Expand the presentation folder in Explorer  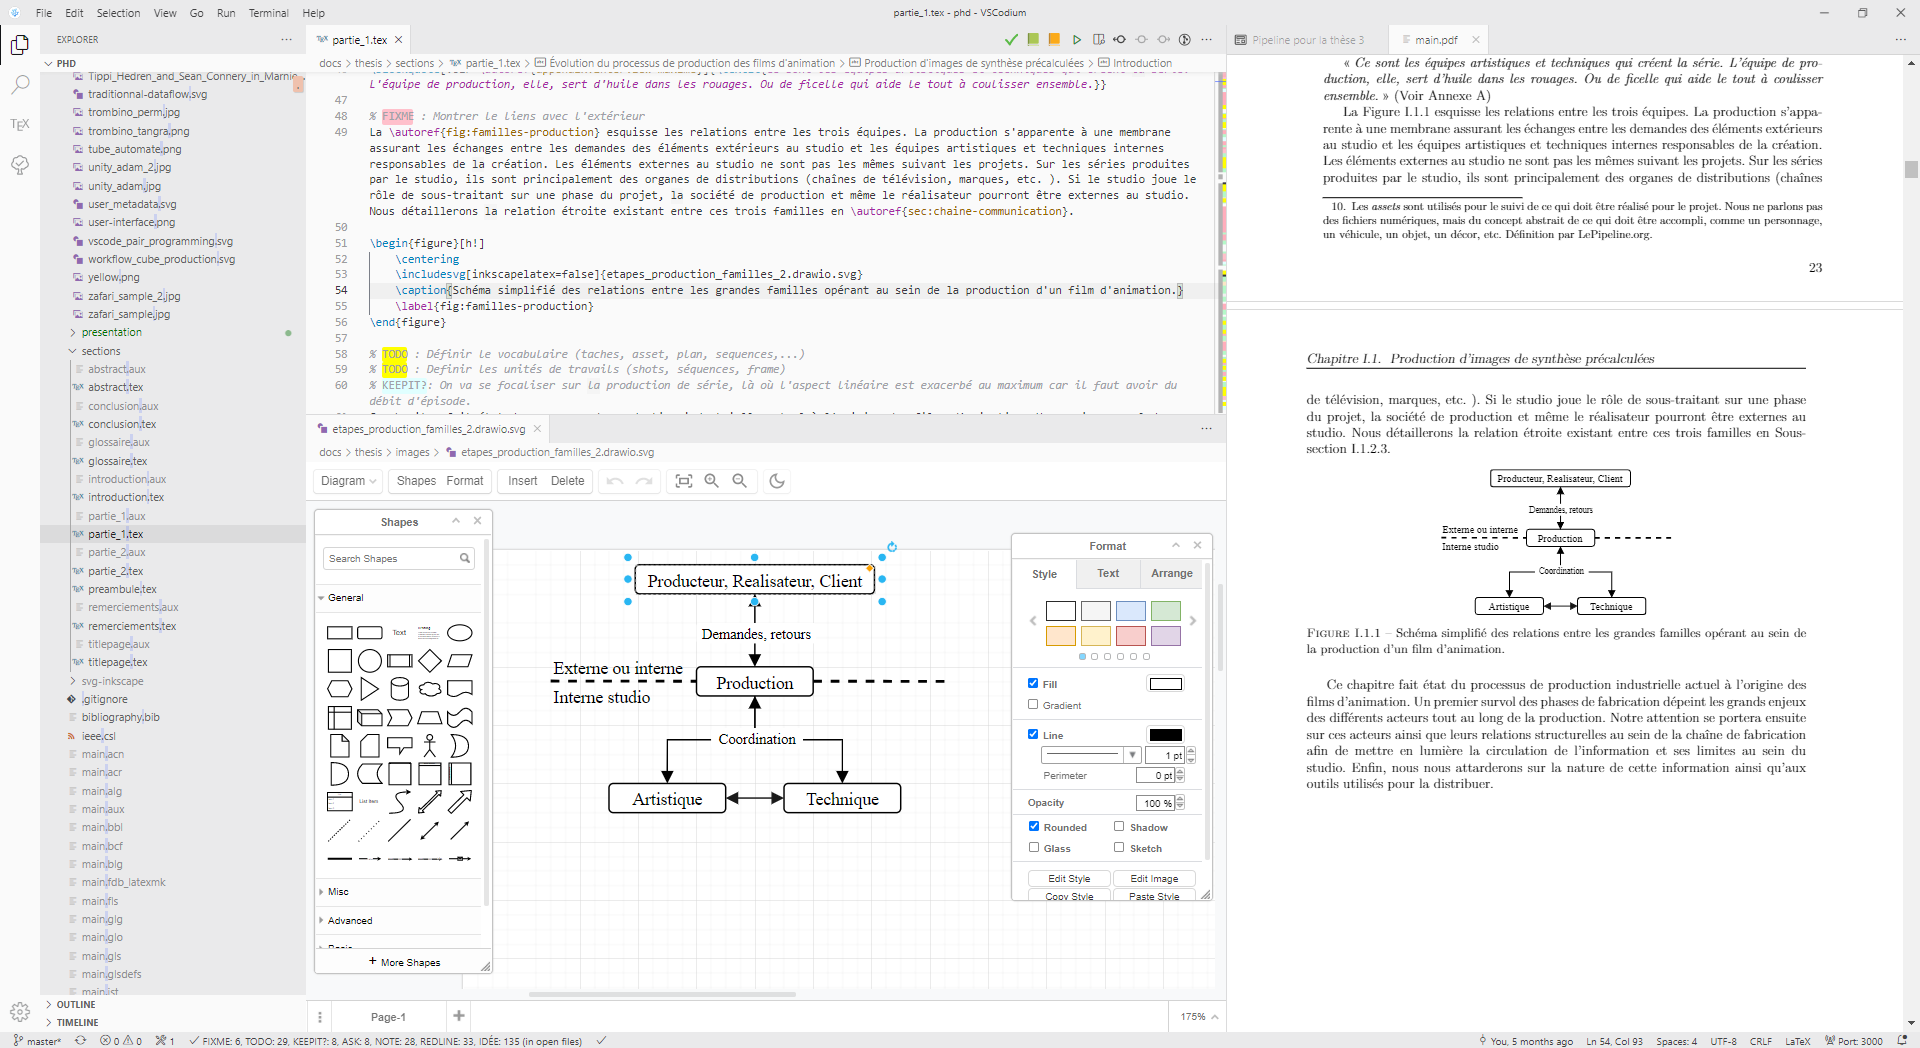coord(111,333)
